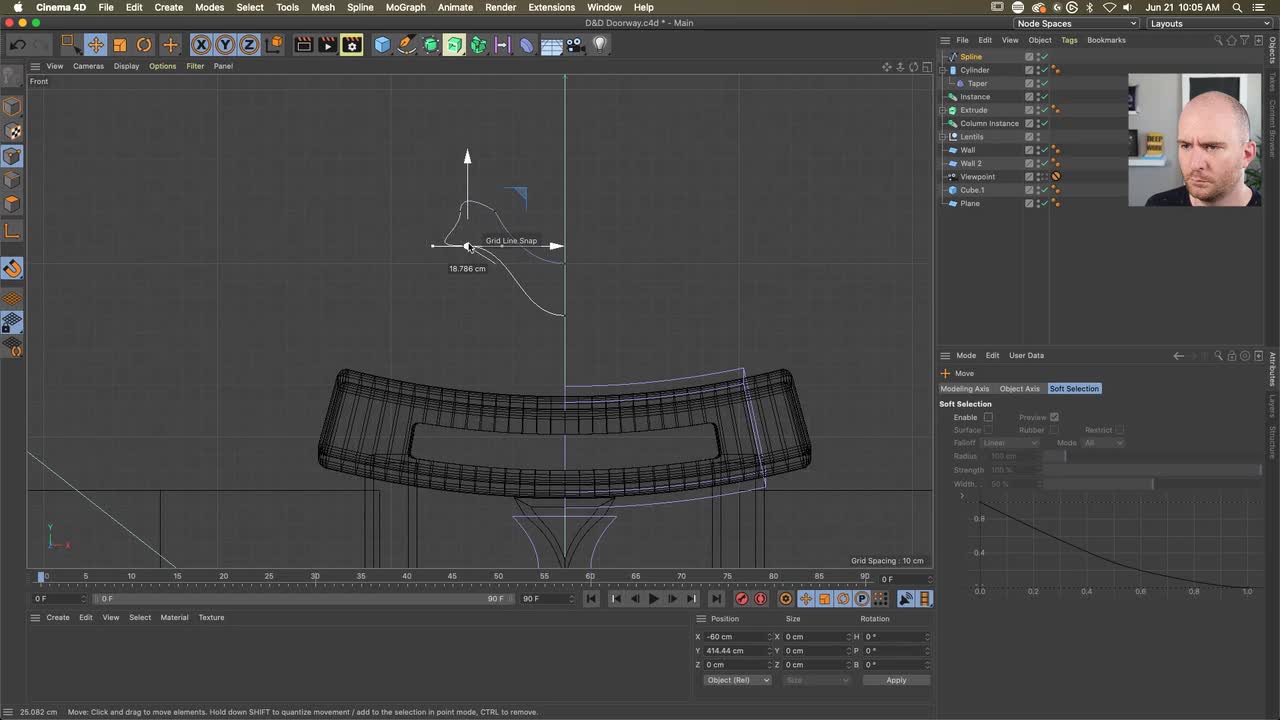Click the Extrude generator icon

pos(454,45)
